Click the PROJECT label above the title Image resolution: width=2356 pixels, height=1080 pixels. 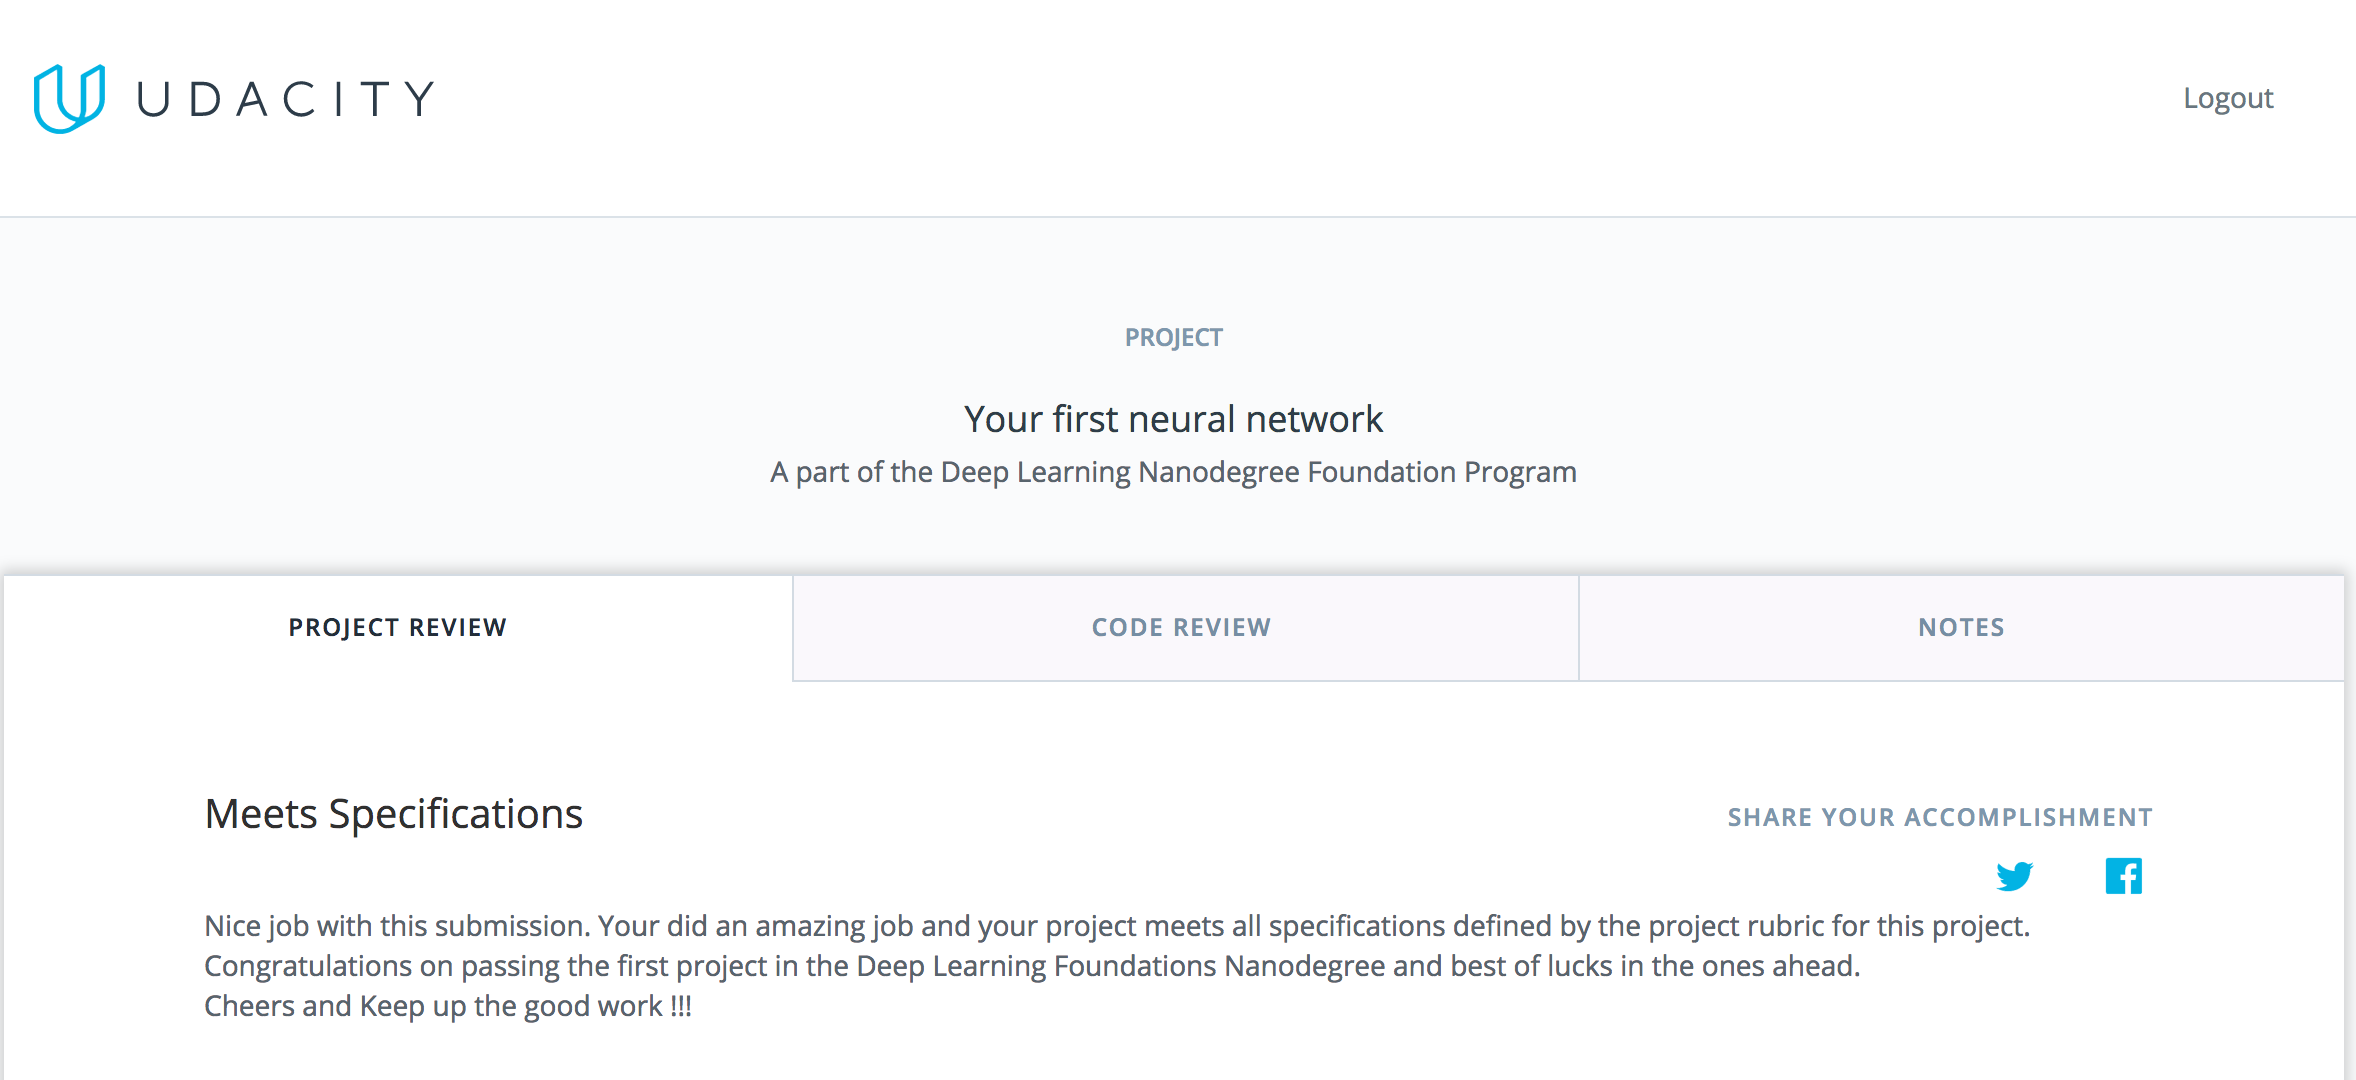click(x=1173, y=338)
